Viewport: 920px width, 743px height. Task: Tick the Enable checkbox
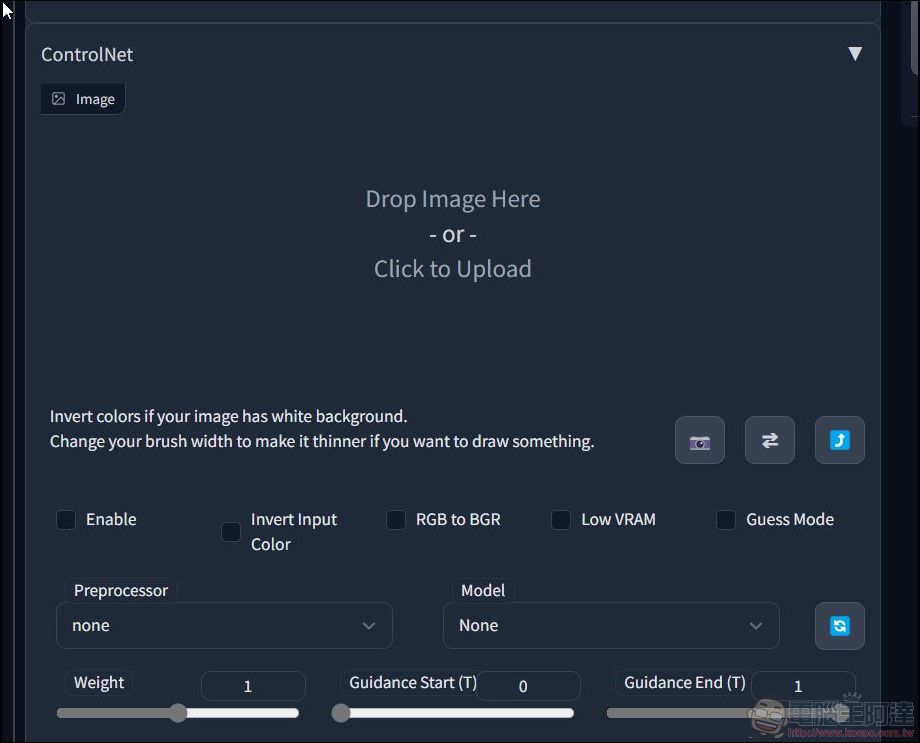coord(66,519)
